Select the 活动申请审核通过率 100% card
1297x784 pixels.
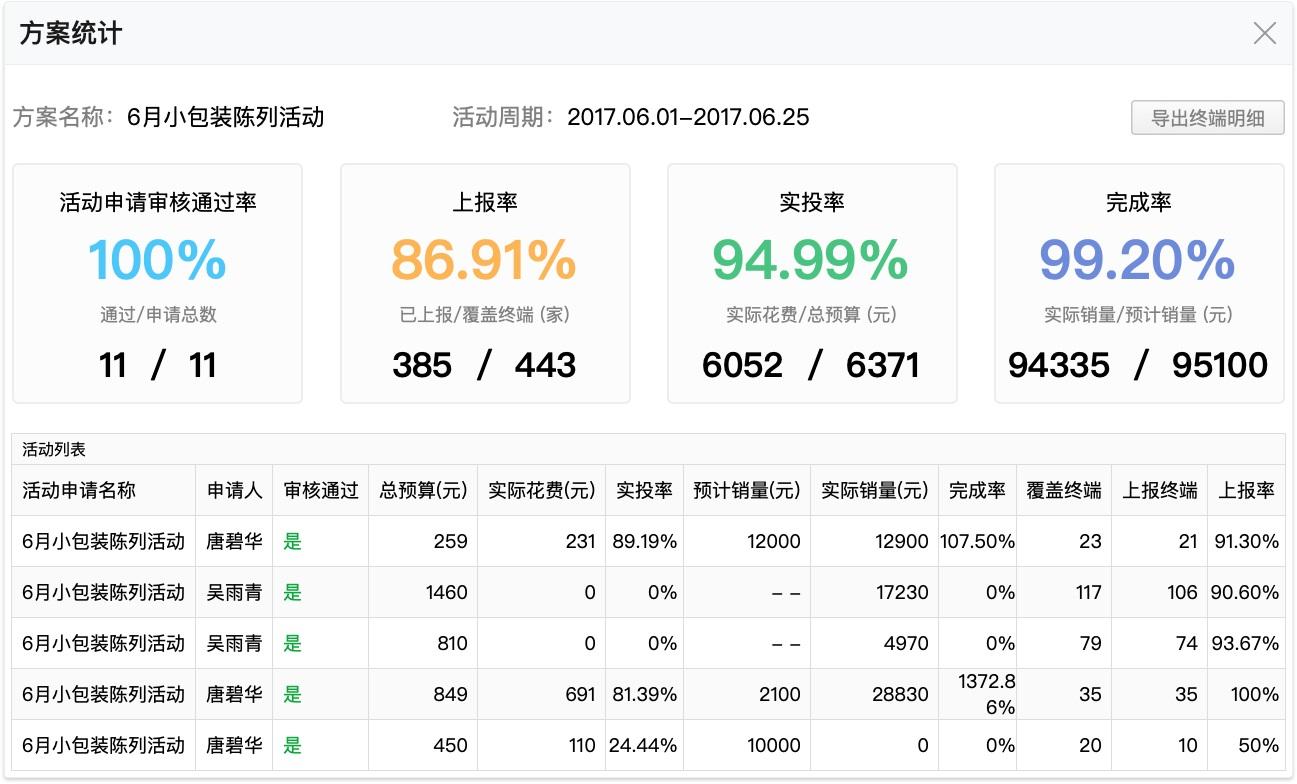point(157,284)
